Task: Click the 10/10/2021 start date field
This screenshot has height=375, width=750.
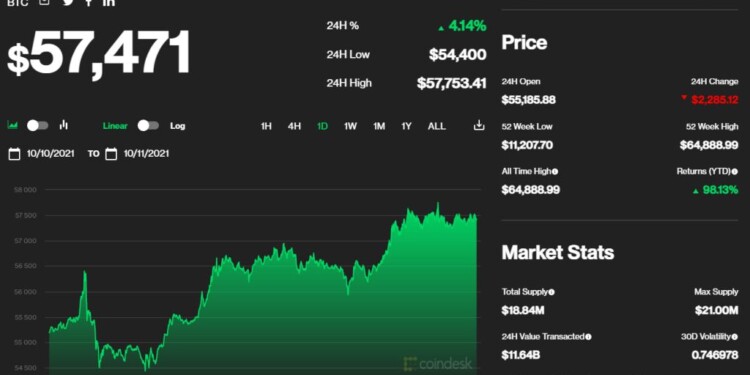Action: coord(50,154)
